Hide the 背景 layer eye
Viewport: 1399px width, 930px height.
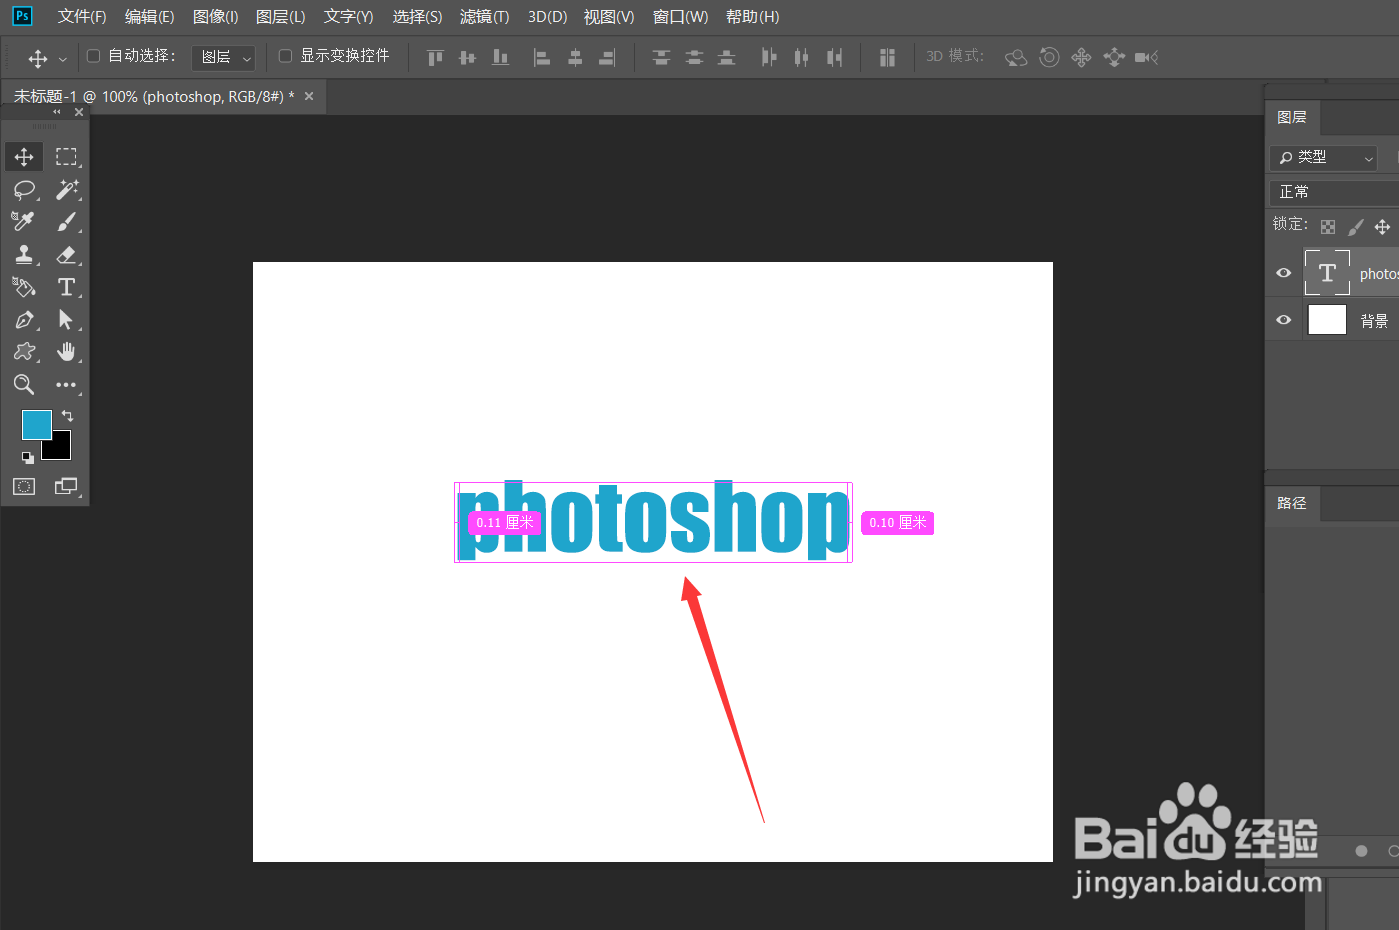coord(1284,320)
